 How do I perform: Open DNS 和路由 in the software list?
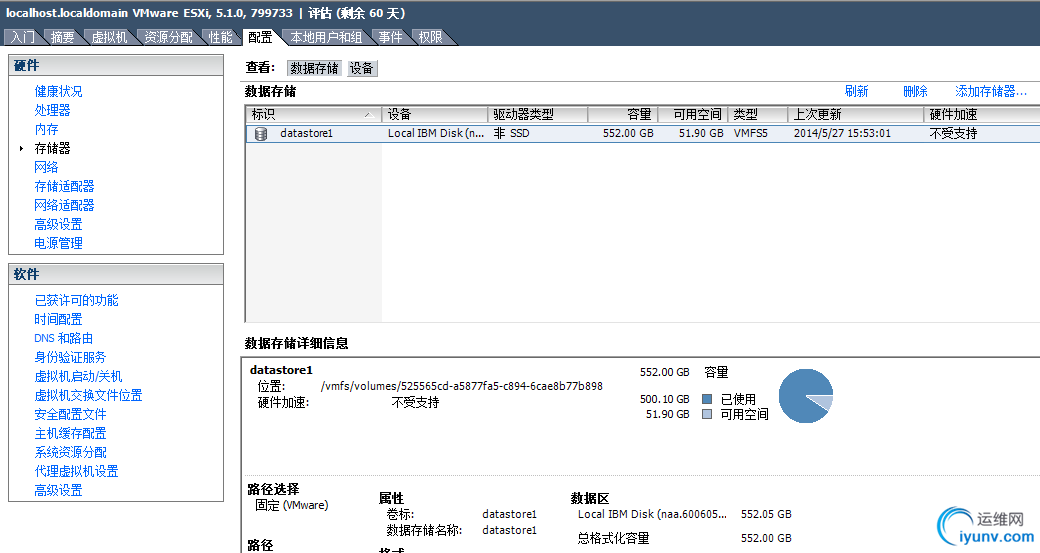pyautogui.click(x=64, y=338)
